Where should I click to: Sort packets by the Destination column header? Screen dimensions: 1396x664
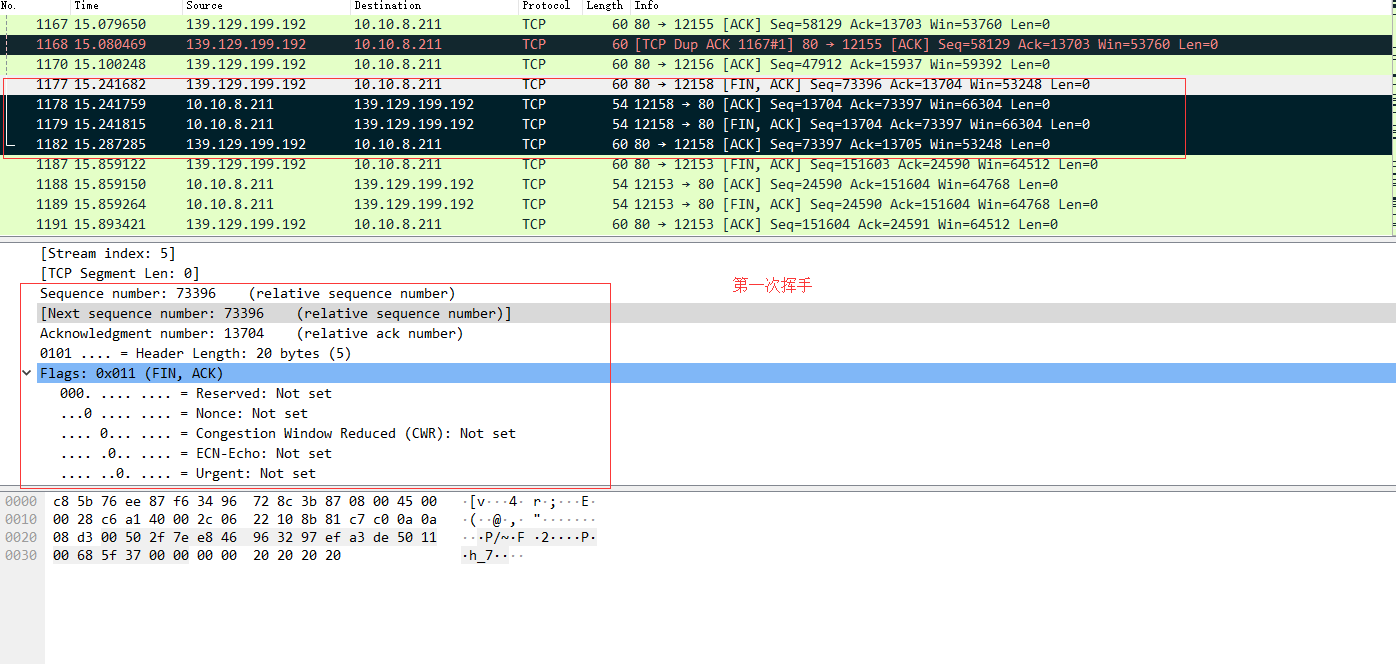pos(387,6)
